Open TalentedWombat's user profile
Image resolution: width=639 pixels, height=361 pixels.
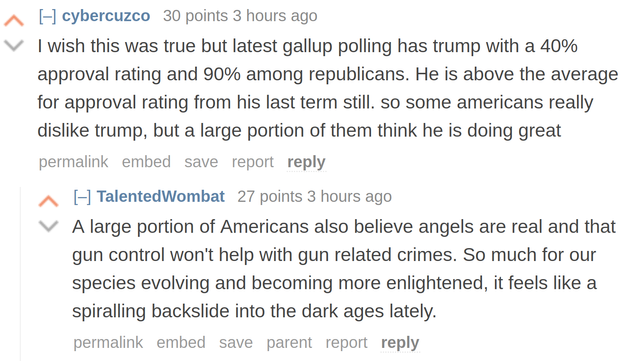161,196
